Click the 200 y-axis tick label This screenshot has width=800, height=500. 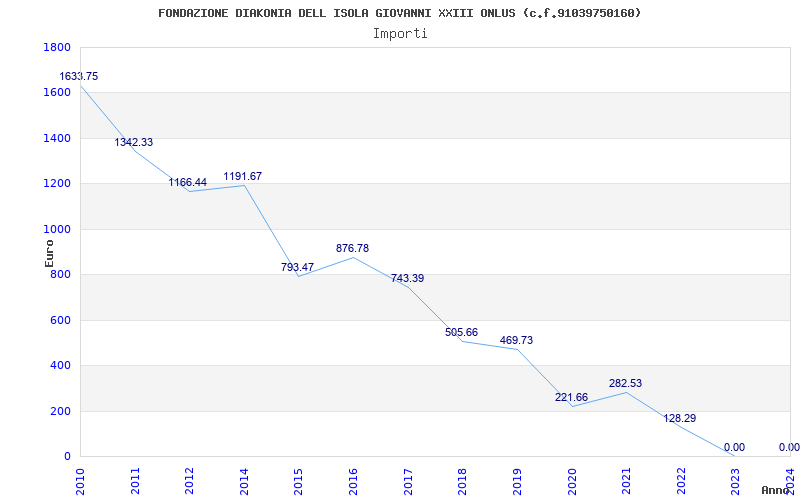coord(61,411)
